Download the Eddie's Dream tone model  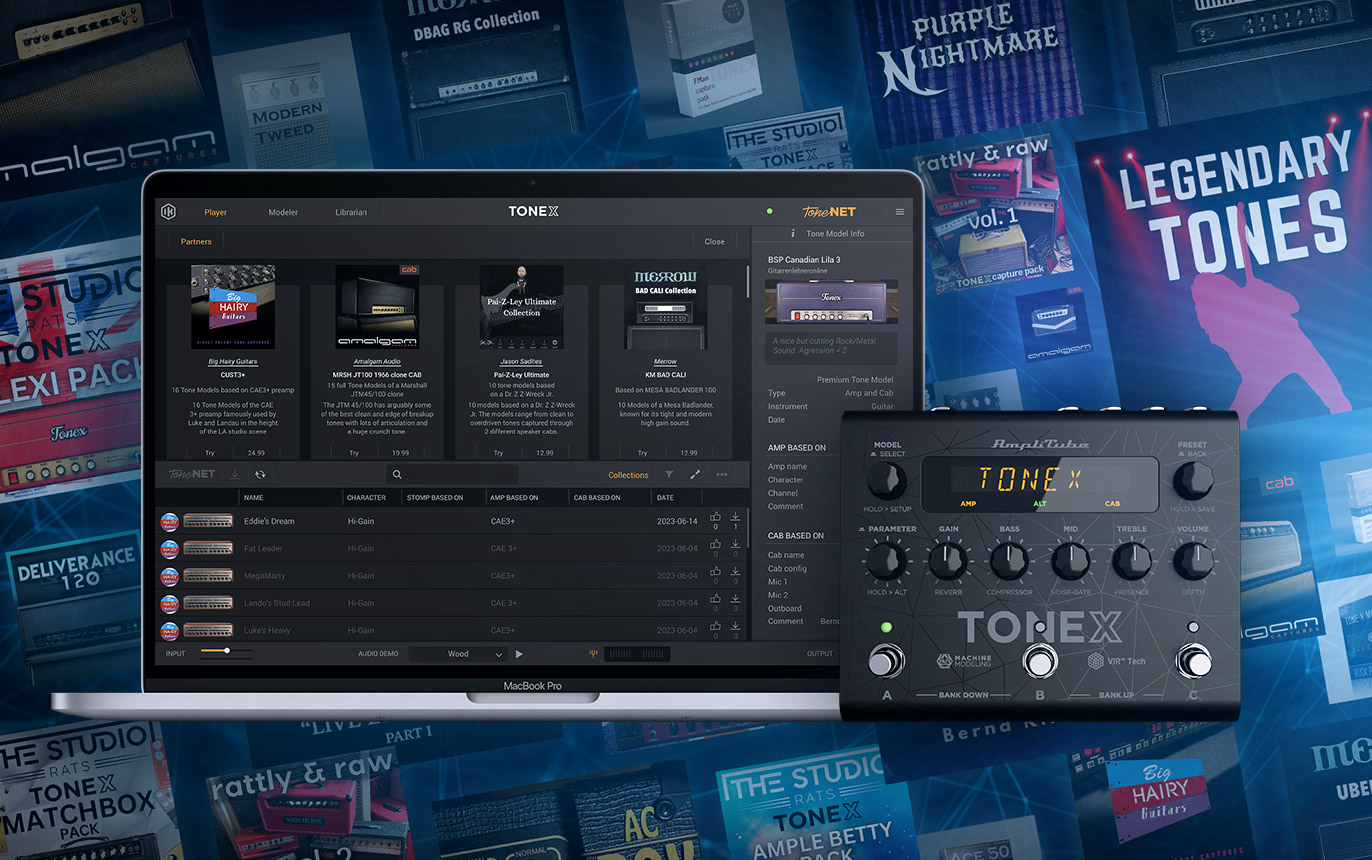[x=735, y=517]
